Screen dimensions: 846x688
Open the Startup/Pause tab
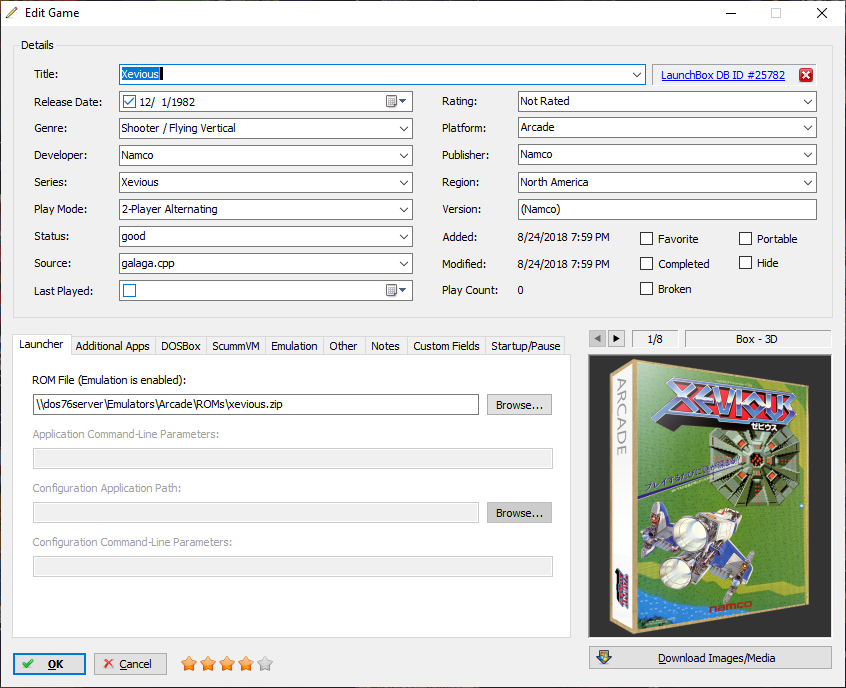pos(526,346)
